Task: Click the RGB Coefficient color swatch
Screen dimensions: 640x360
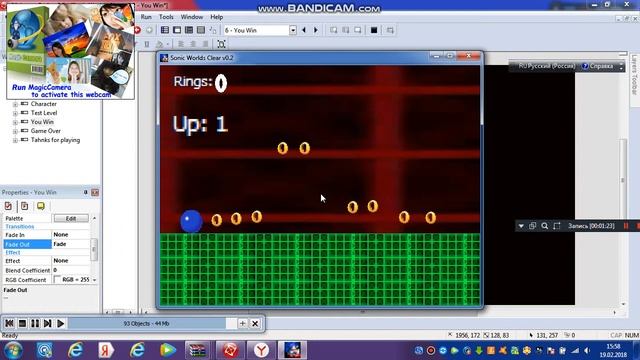Action: (57, 280)
